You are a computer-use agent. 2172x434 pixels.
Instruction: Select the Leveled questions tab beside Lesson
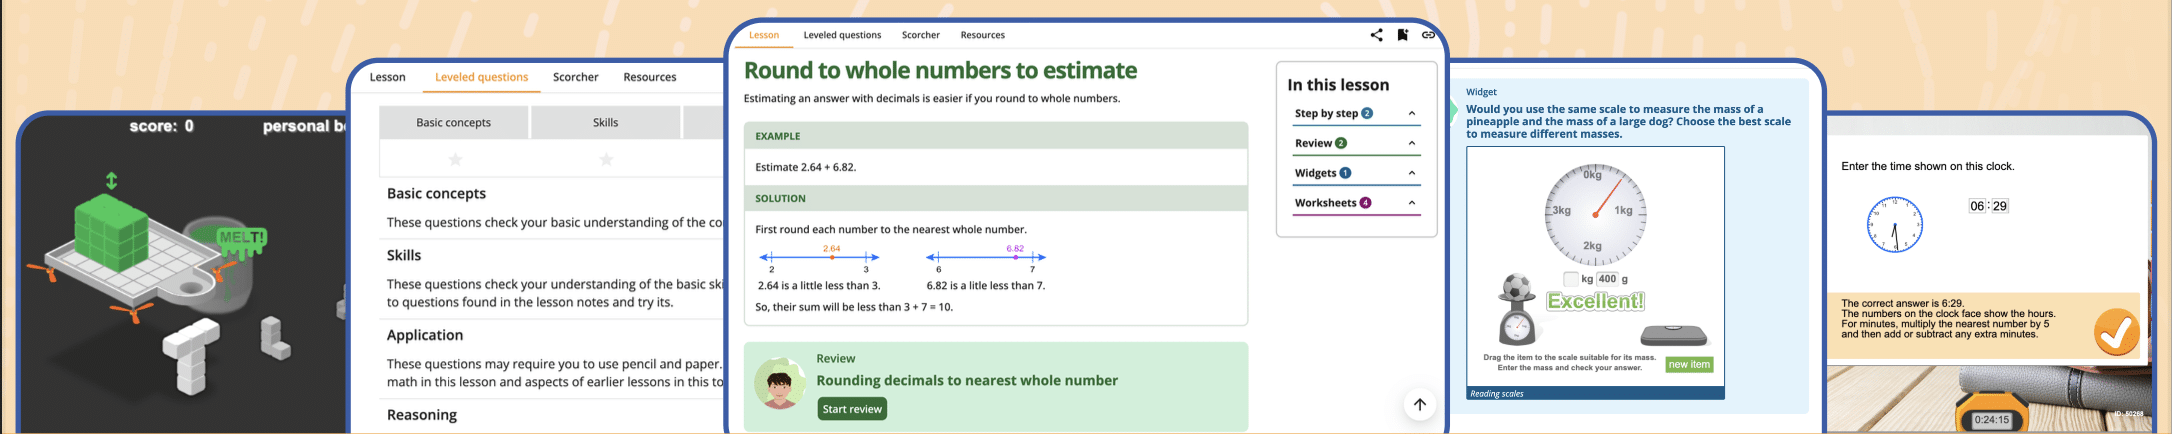pyautogui.click(x=842, y=35)
